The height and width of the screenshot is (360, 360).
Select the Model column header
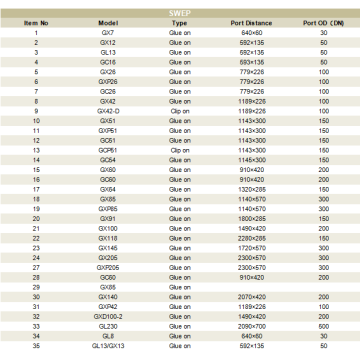click(x=108, y=23)
